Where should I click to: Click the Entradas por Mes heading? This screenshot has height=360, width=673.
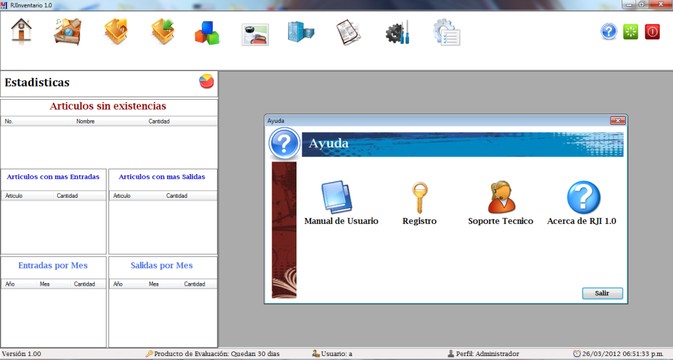(x=53, y=266)
